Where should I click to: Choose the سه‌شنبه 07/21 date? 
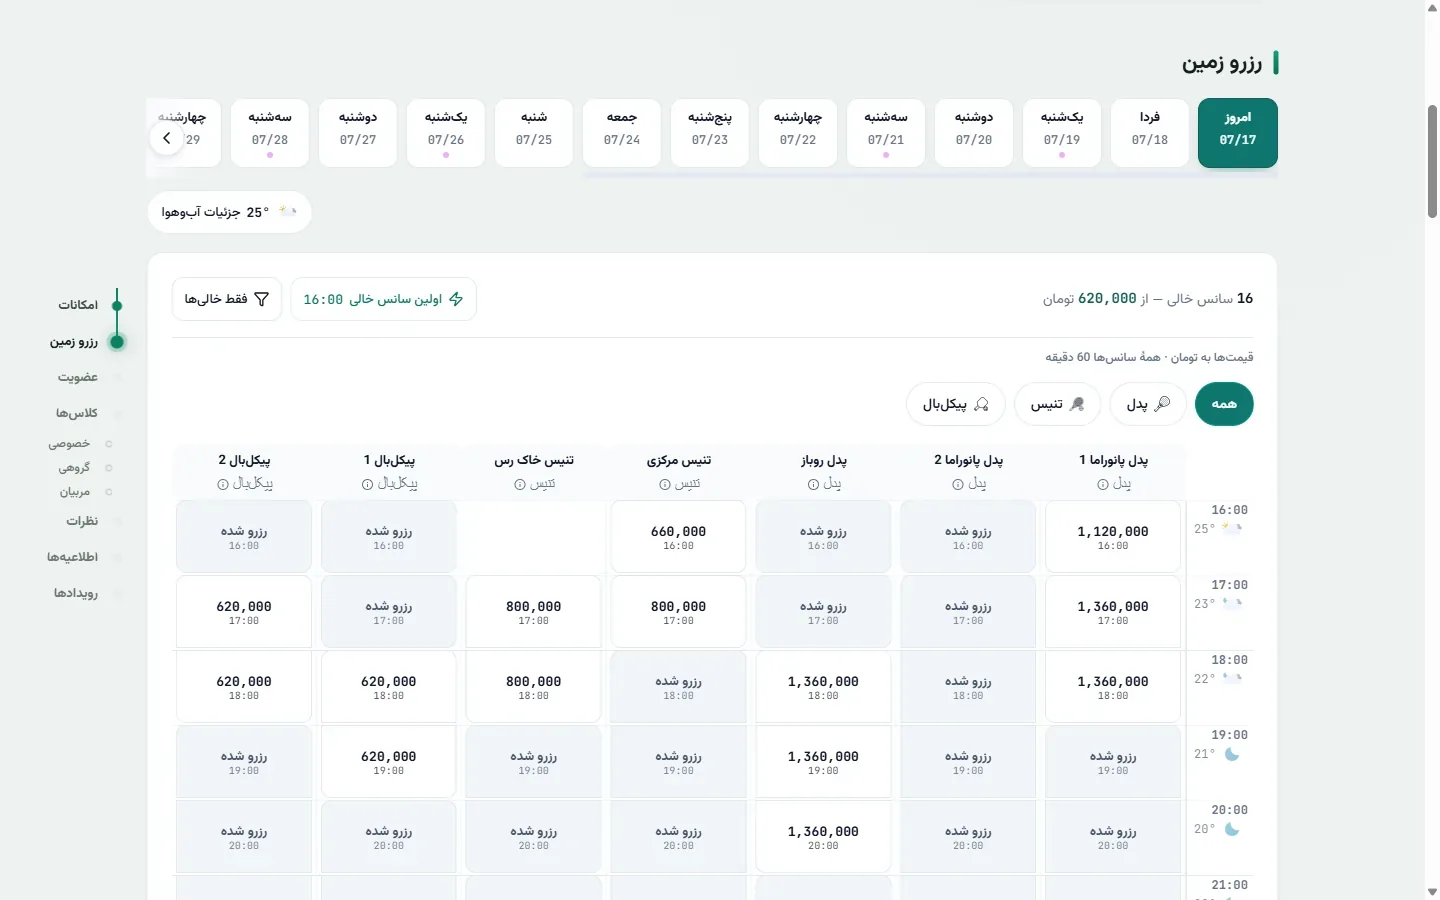pyautogui.click(x=886, y=133)
